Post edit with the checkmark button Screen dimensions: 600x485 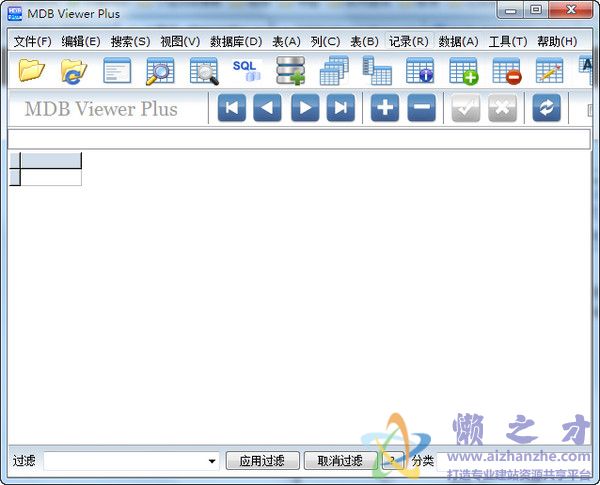coord(466,108)
